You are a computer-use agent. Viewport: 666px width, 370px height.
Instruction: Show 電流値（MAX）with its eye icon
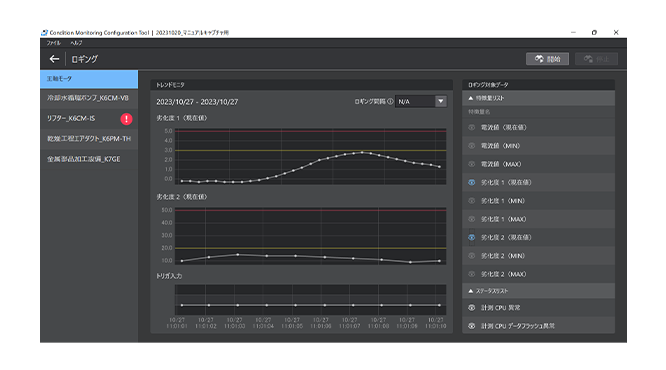(x=471, y=164)
